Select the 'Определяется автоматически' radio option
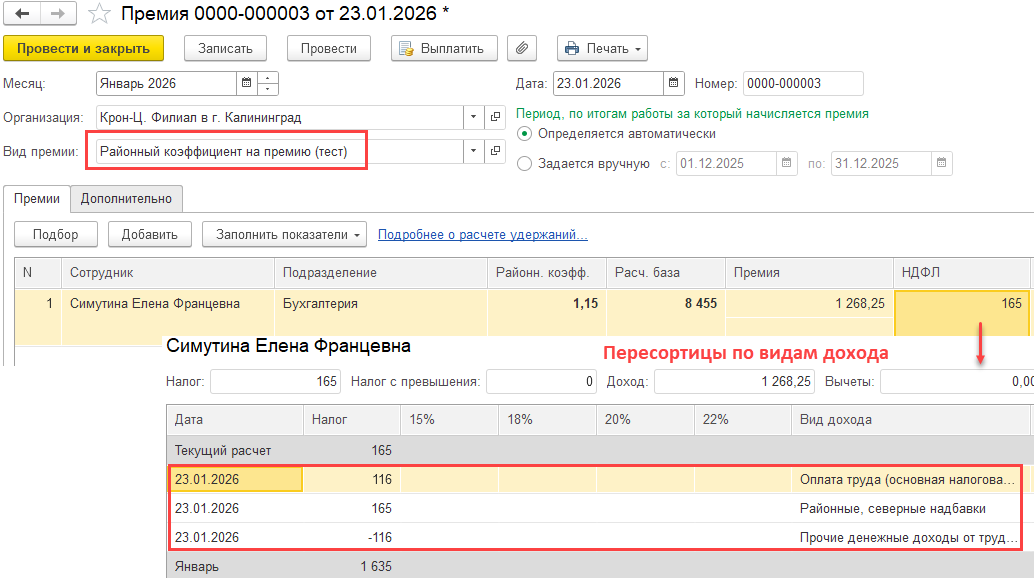The height and width of the screenshot is (578, 1034). 525,134
